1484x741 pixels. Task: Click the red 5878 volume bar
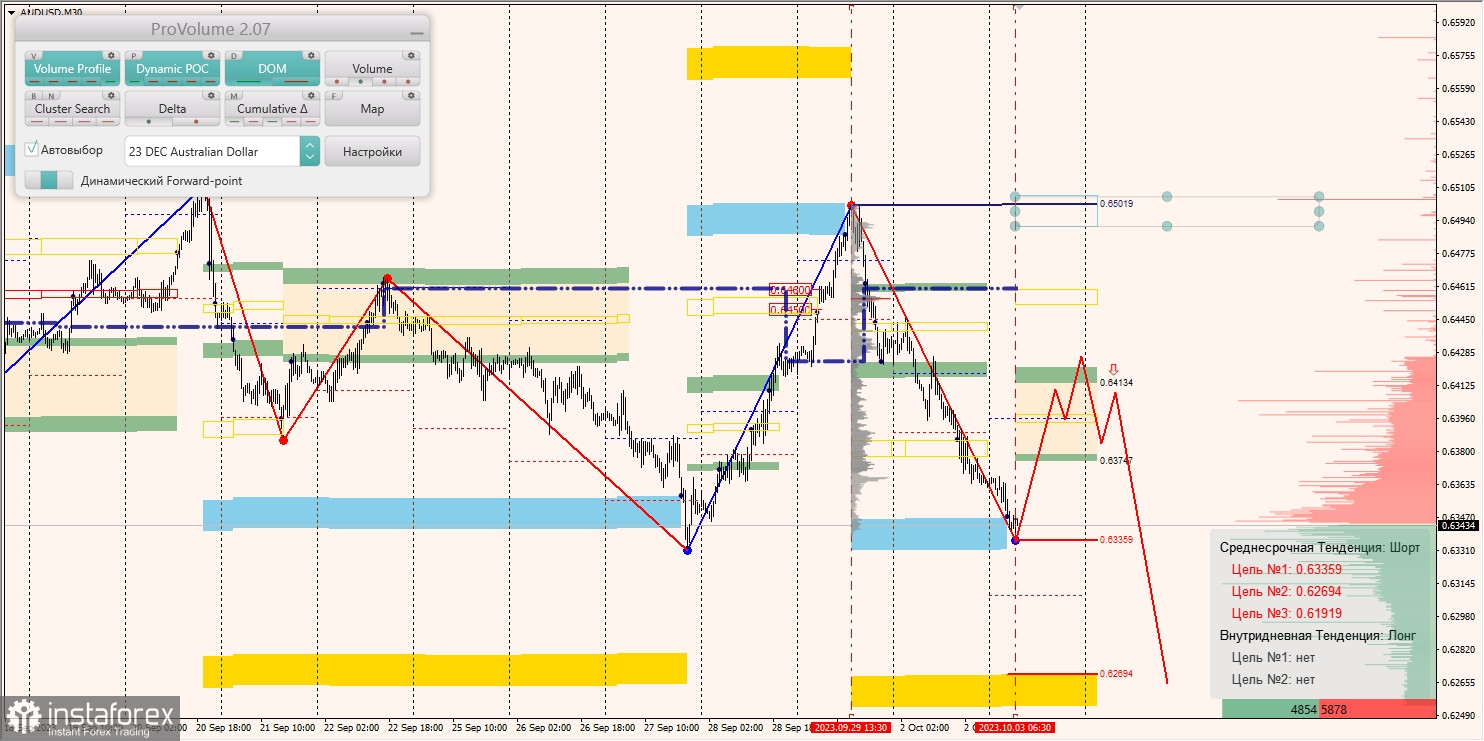click(x=1377, y=709)
